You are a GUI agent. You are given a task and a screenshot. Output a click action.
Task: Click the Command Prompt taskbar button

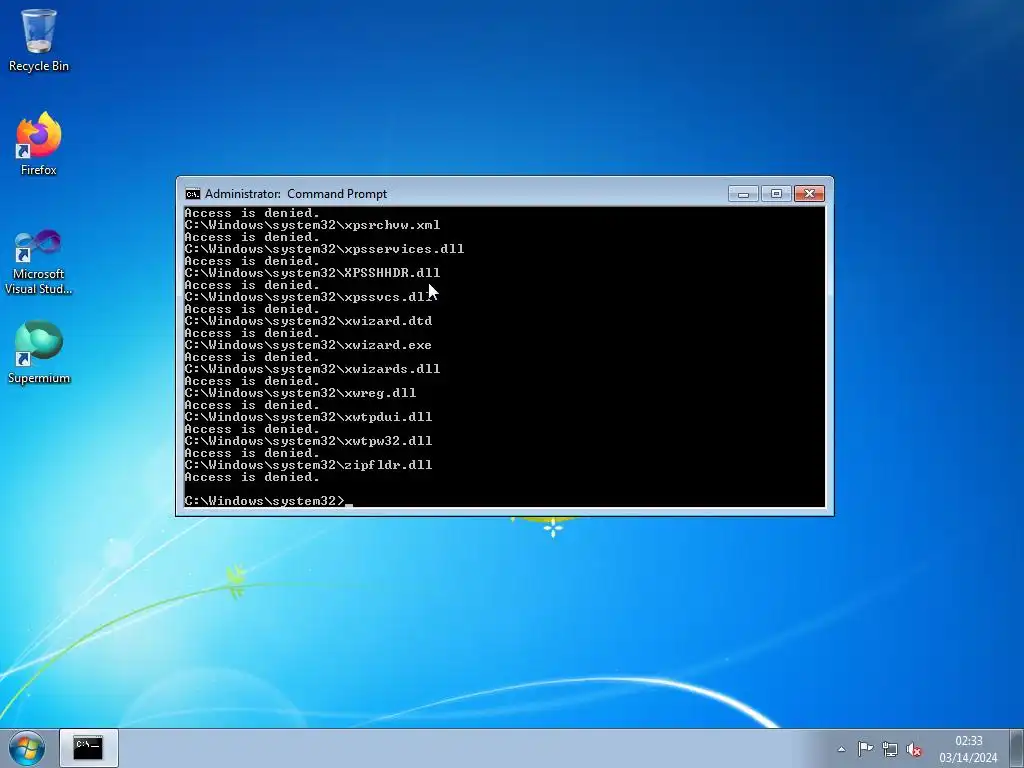89,748
